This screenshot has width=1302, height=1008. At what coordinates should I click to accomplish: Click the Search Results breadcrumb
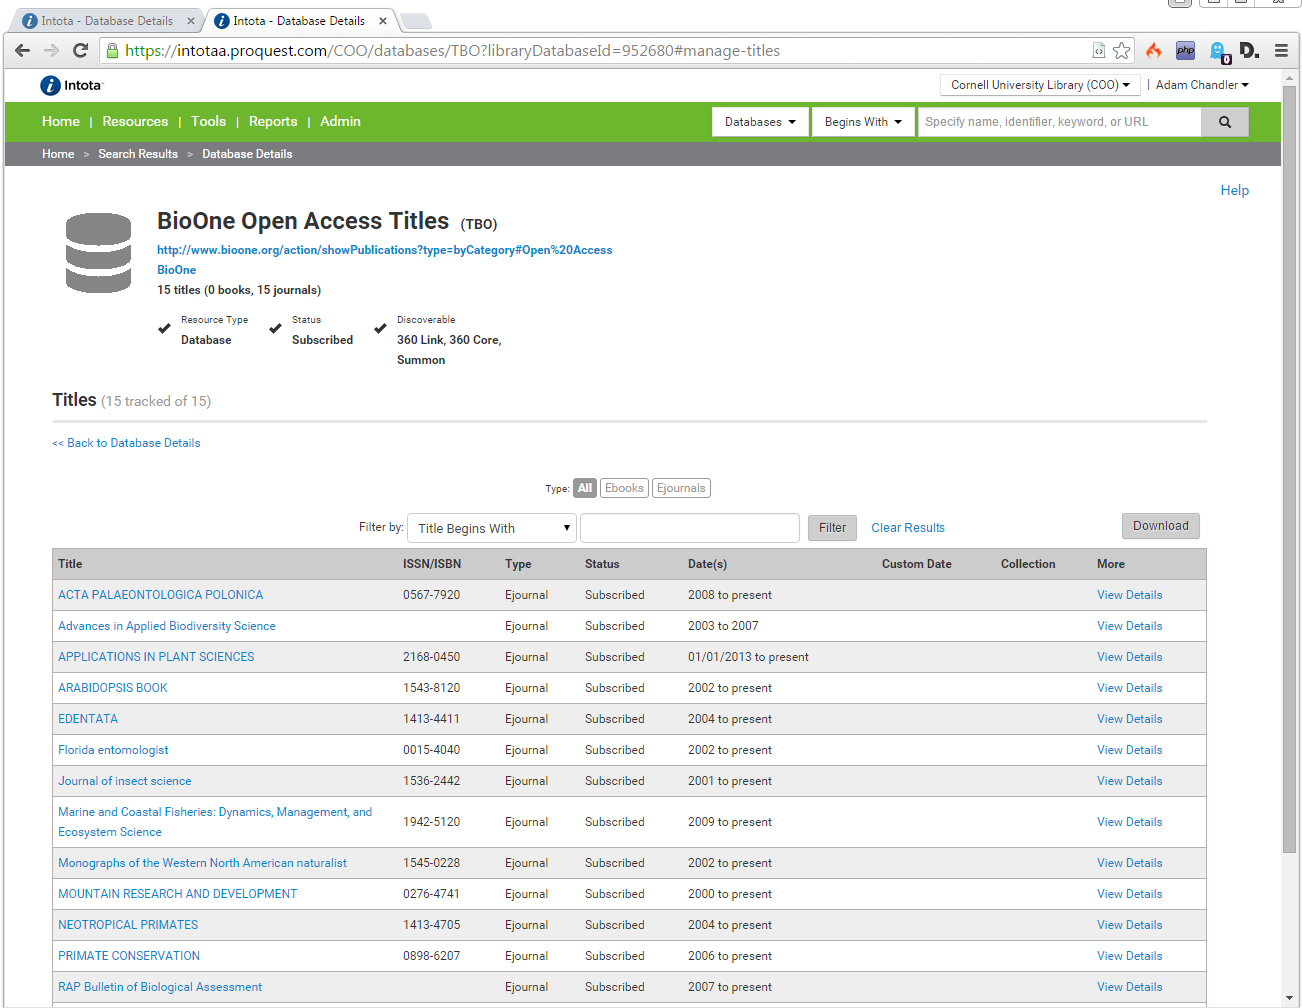[138, 154]
